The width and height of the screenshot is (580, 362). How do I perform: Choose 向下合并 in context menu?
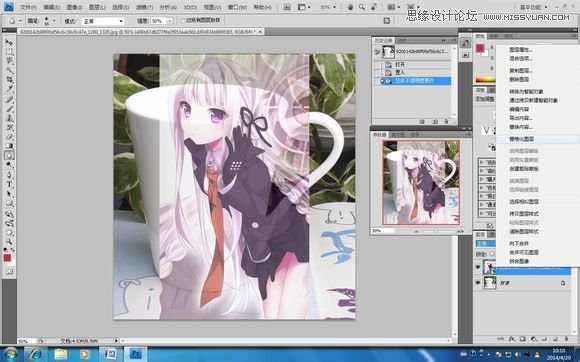pos(519,243)
